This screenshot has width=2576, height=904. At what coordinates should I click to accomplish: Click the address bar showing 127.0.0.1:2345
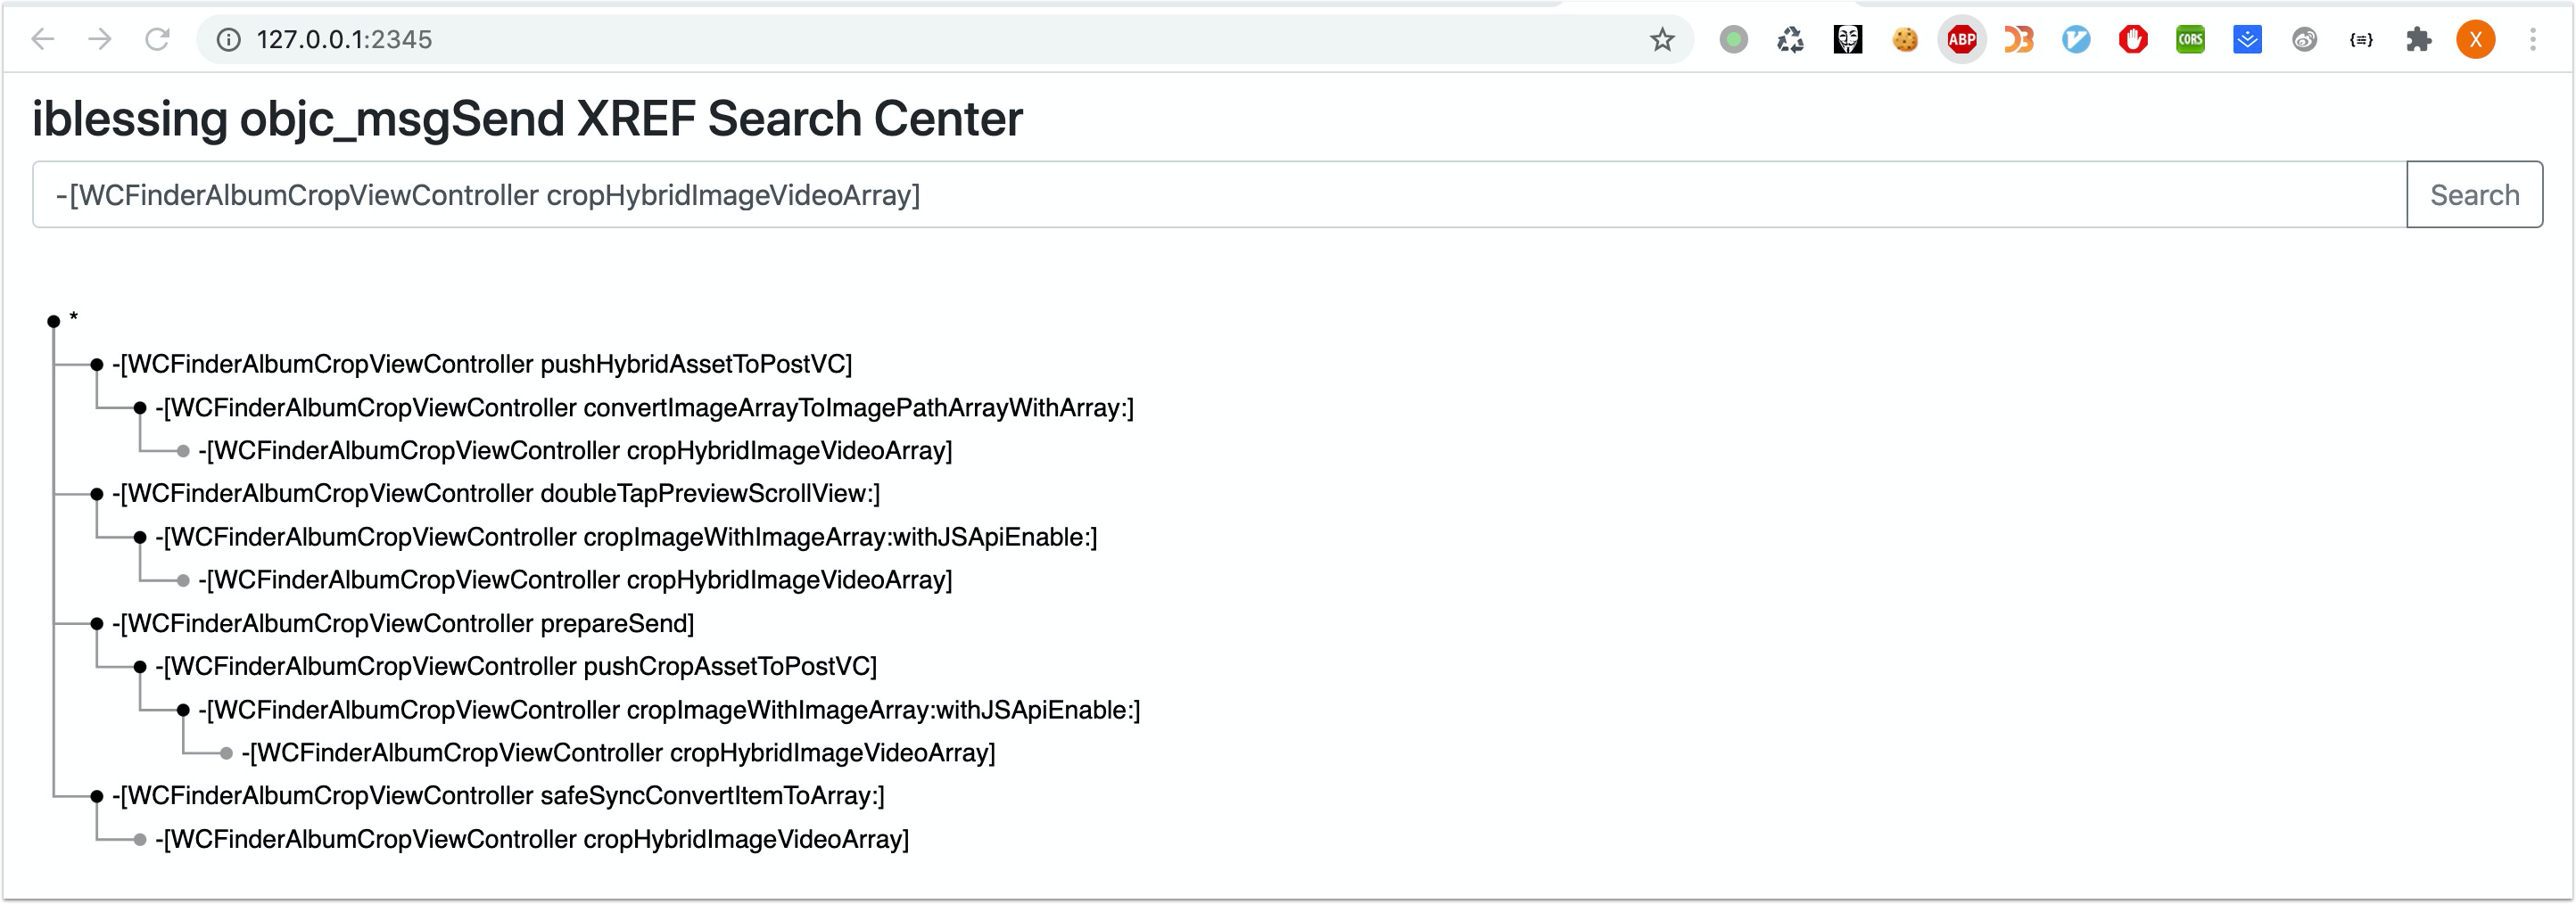pos(900,40)
